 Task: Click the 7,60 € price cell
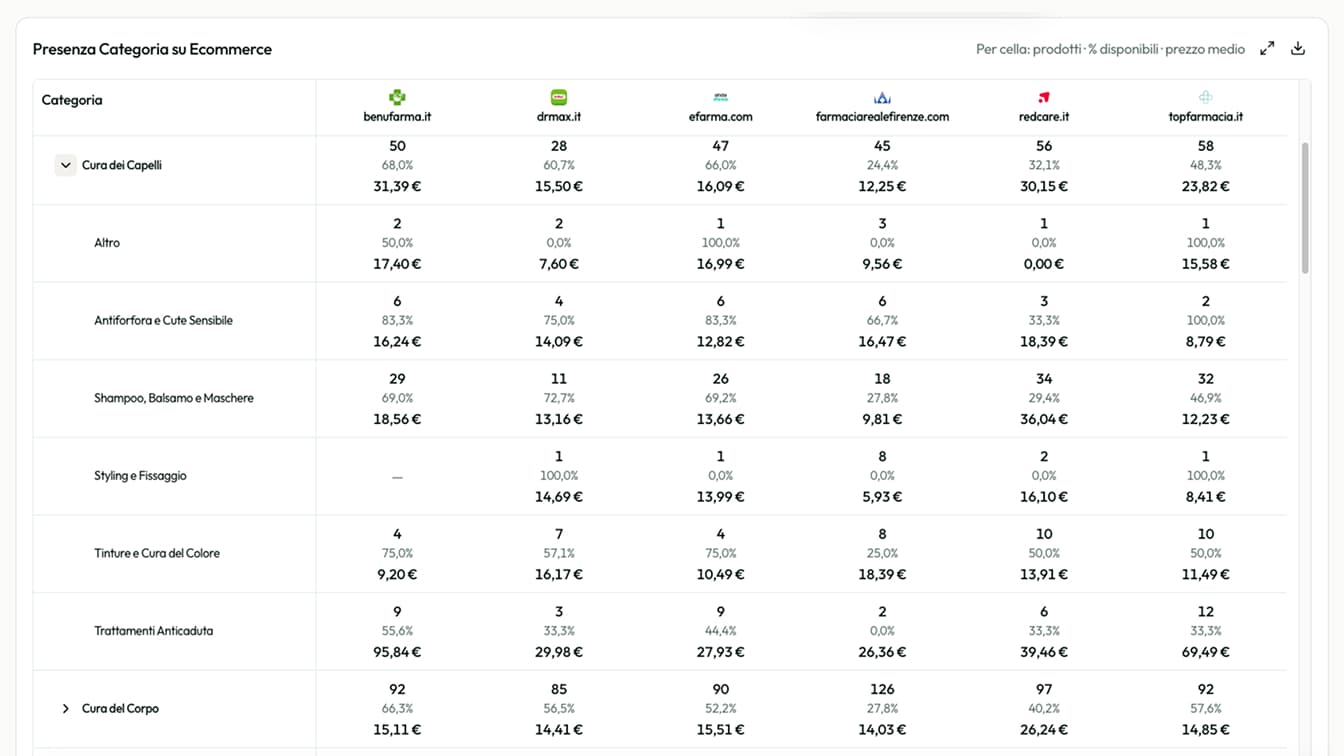[559, 264]
